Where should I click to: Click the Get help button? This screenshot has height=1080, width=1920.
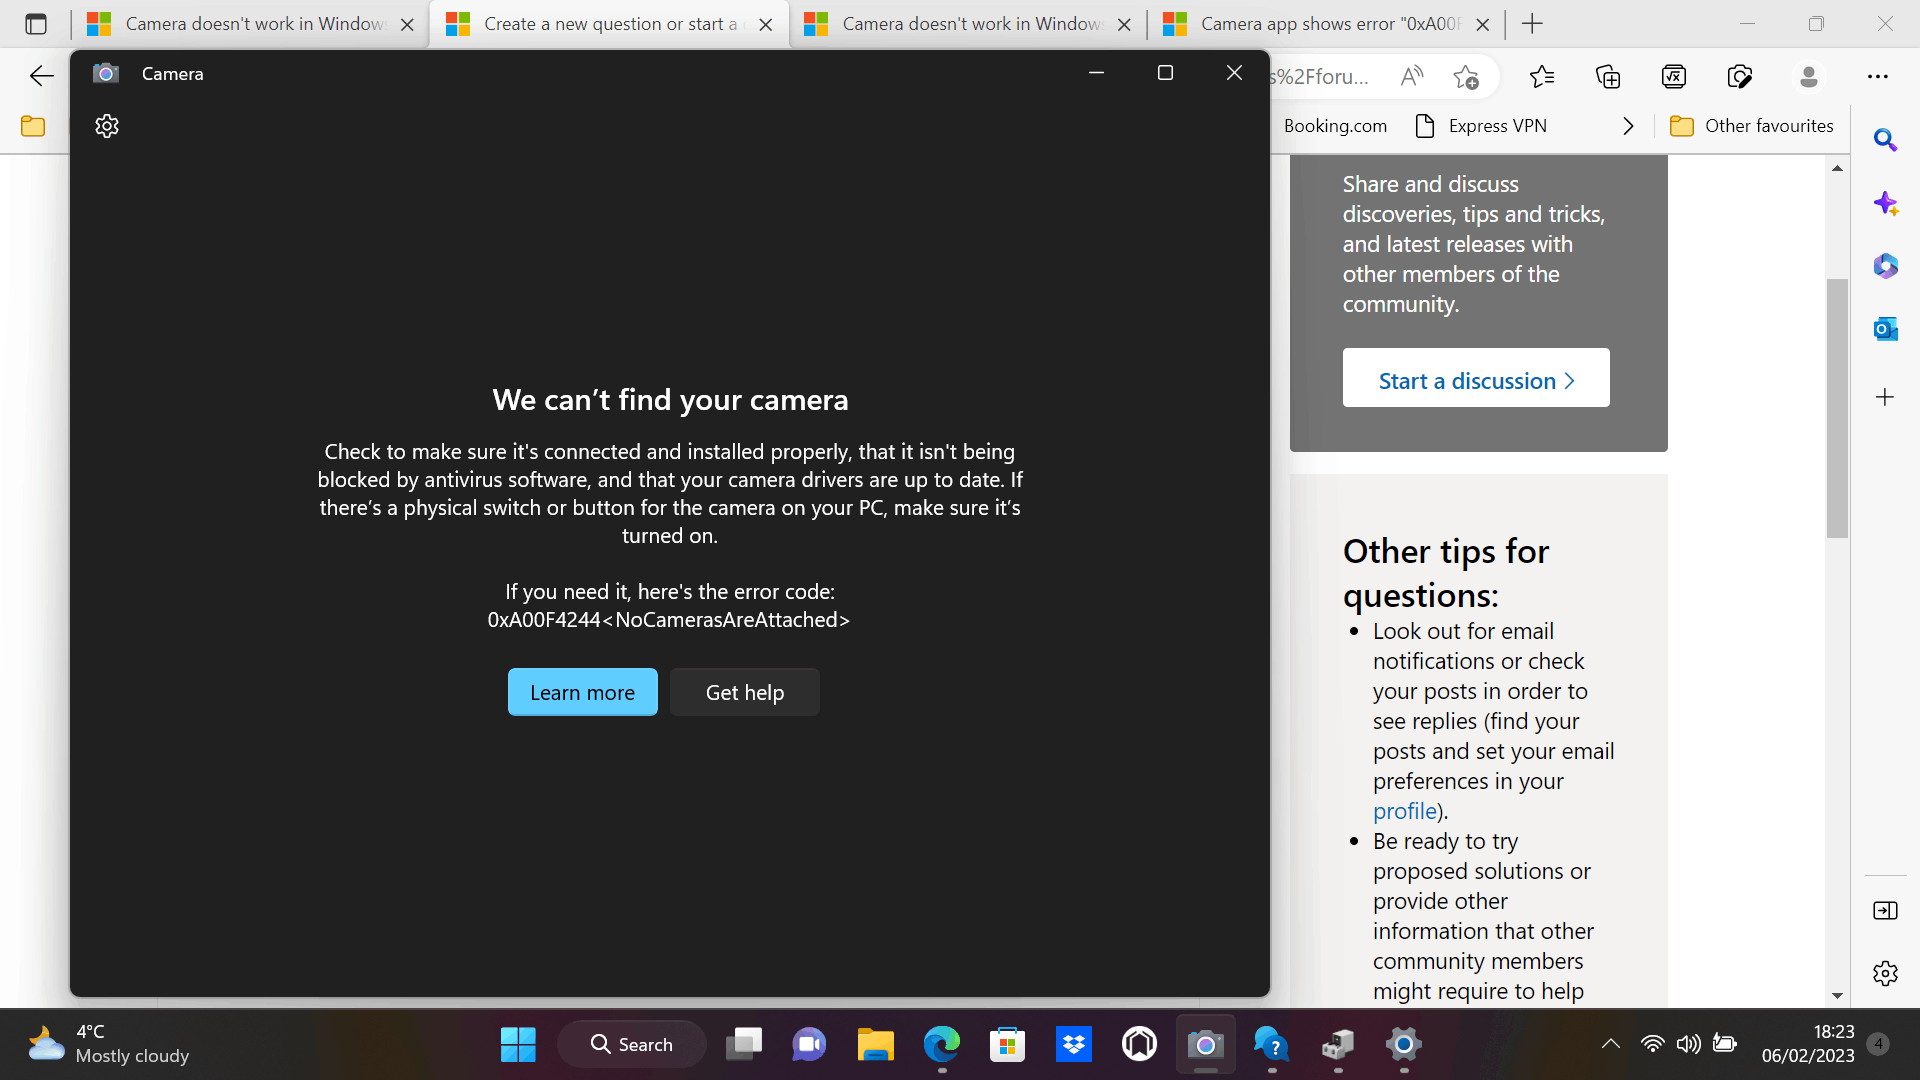[x=745, y=691]
